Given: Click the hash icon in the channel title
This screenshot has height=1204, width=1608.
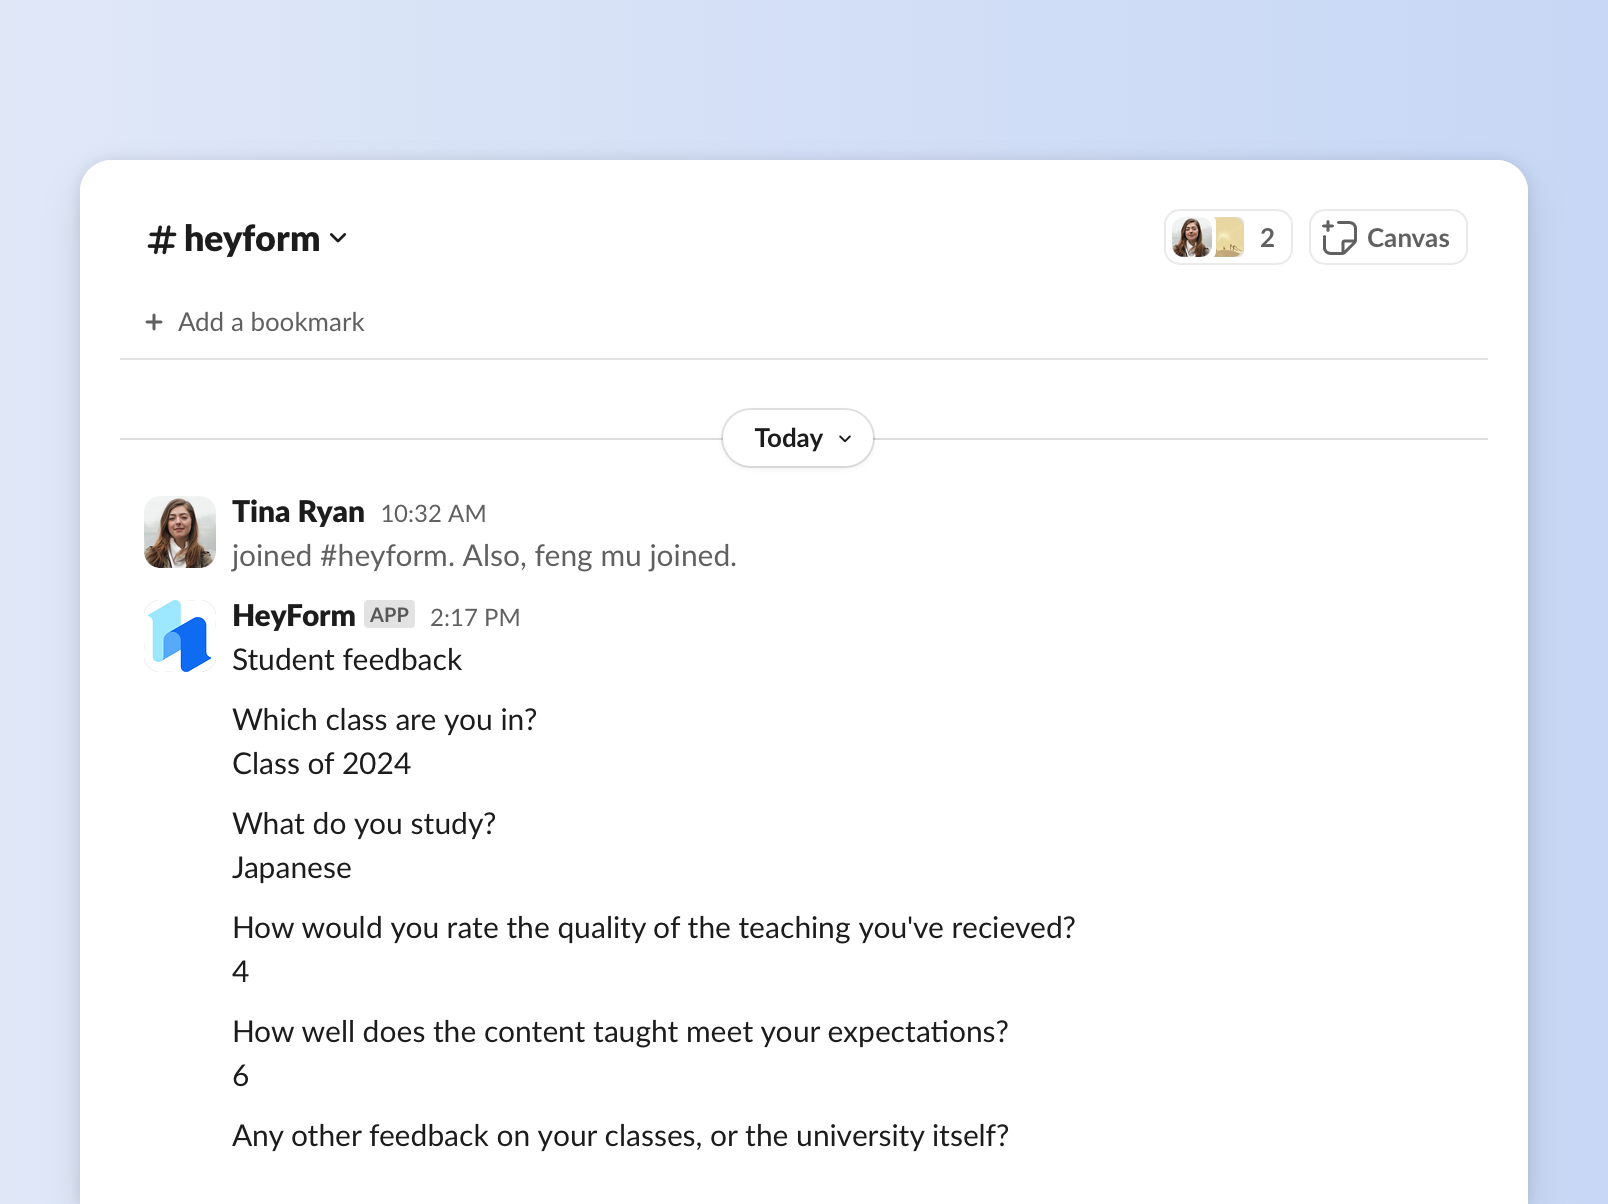Looking at the screenshot, I should [160, 238].
